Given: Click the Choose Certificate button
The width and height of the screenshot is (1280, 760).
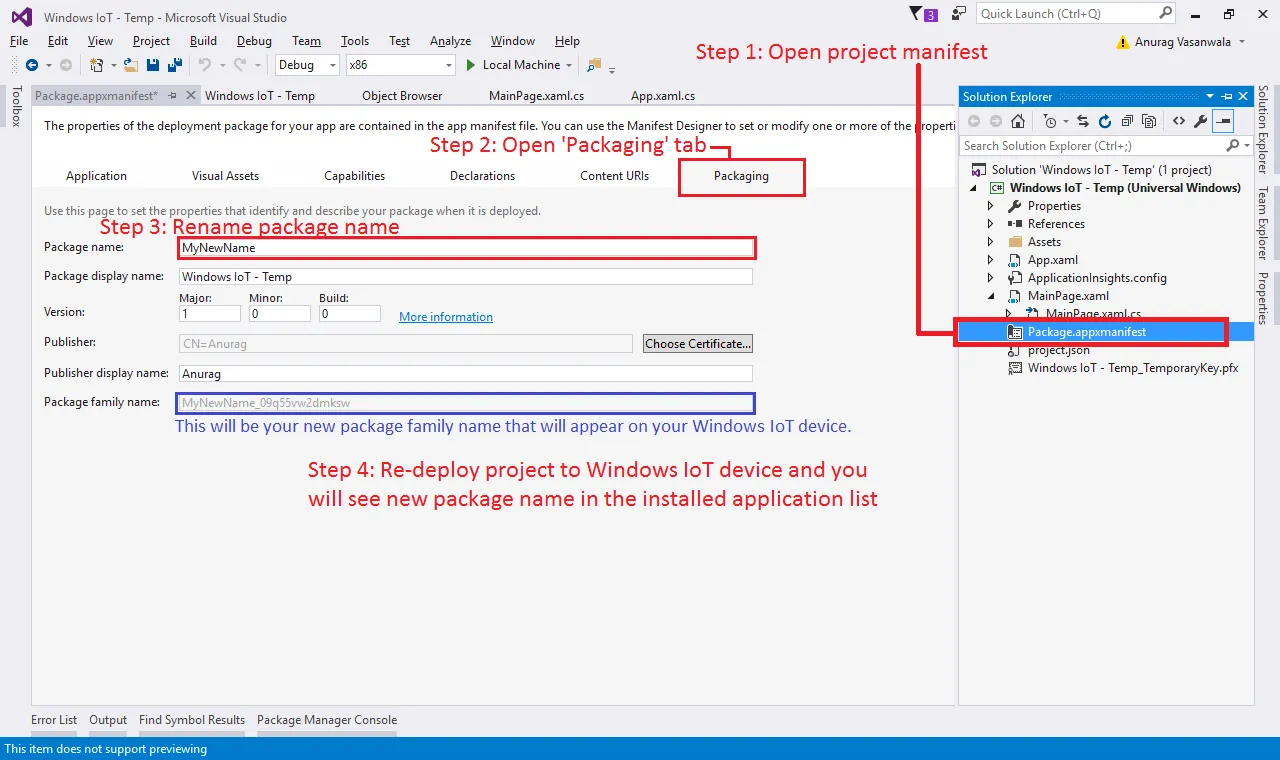Looking at the screenshot, I should (x=698, y=343).
